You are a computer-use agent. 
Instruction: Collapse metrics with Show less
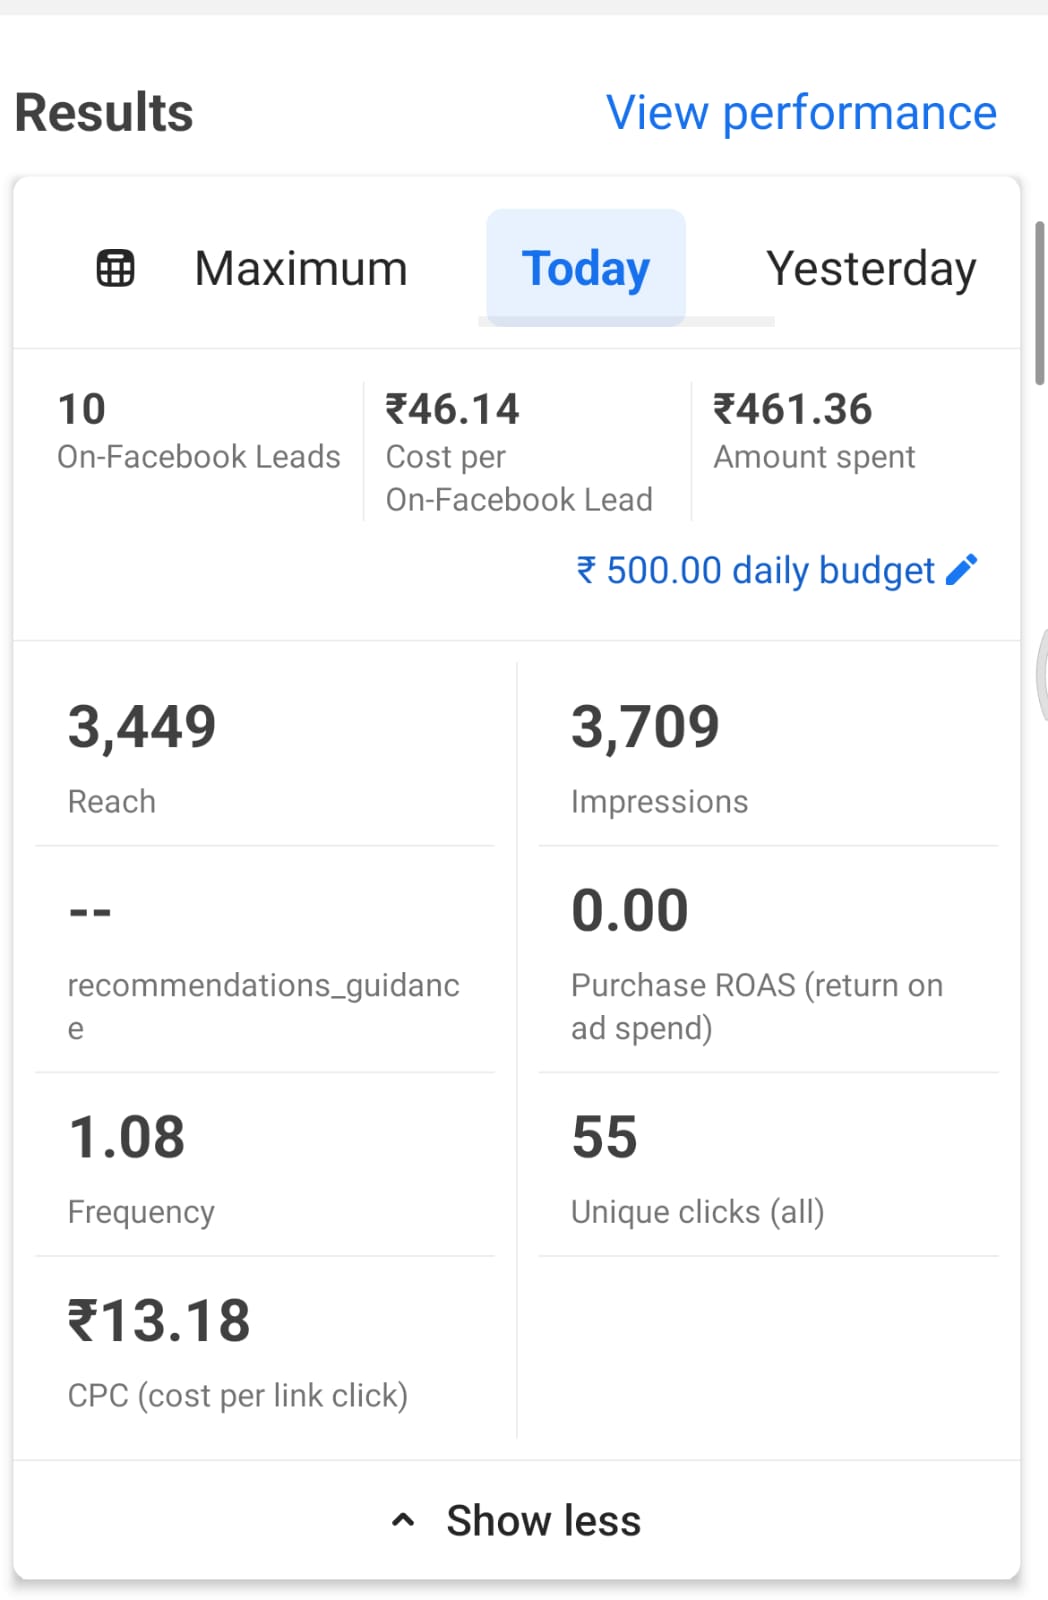[x=543, y=1521]
